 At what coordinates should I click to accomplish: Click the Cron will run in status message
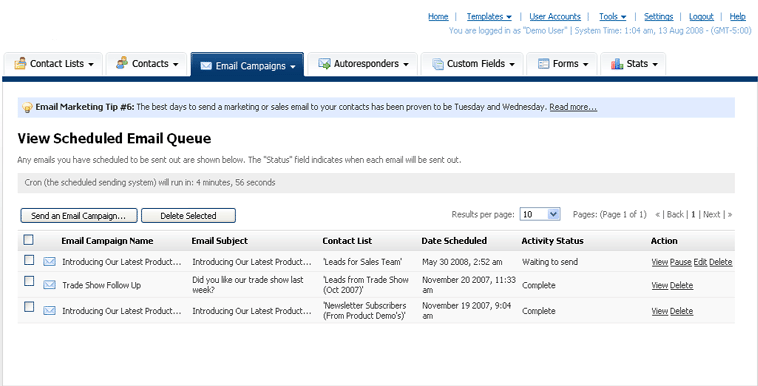coord(150,183)
